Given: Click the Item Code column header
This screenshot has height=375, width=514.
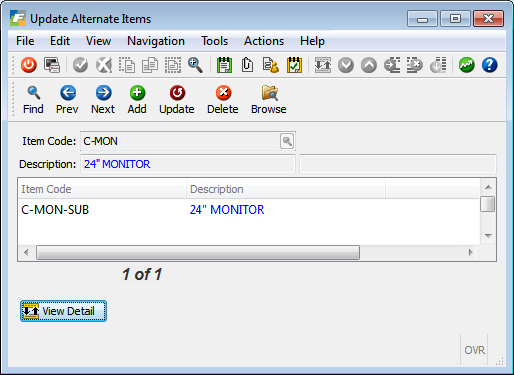Looking at the screenshot, I should coord(102,189).
